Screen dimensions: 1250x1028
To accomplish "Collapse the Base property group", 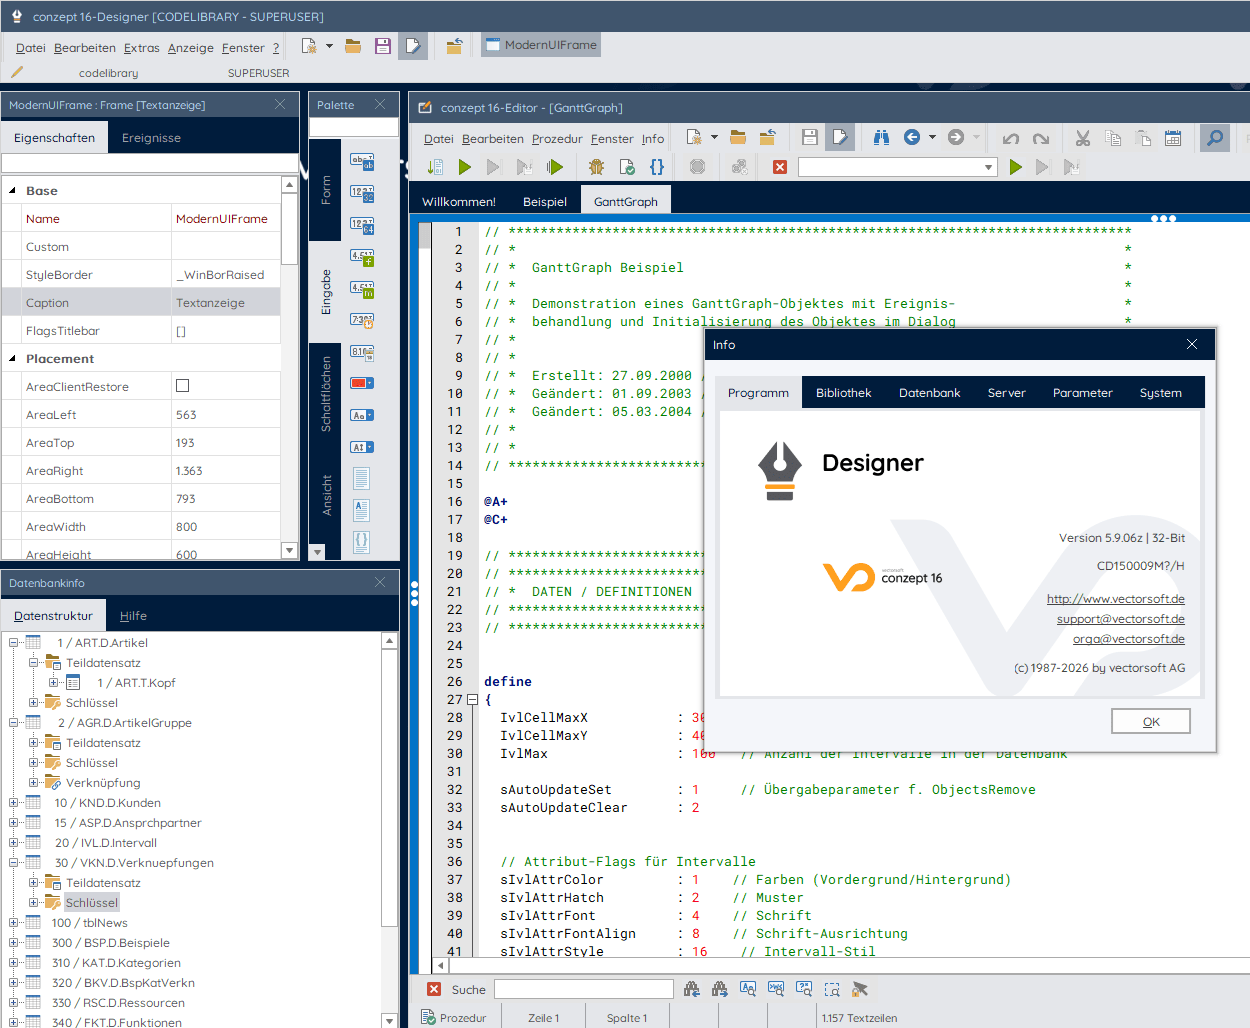I will click(13, 190).
